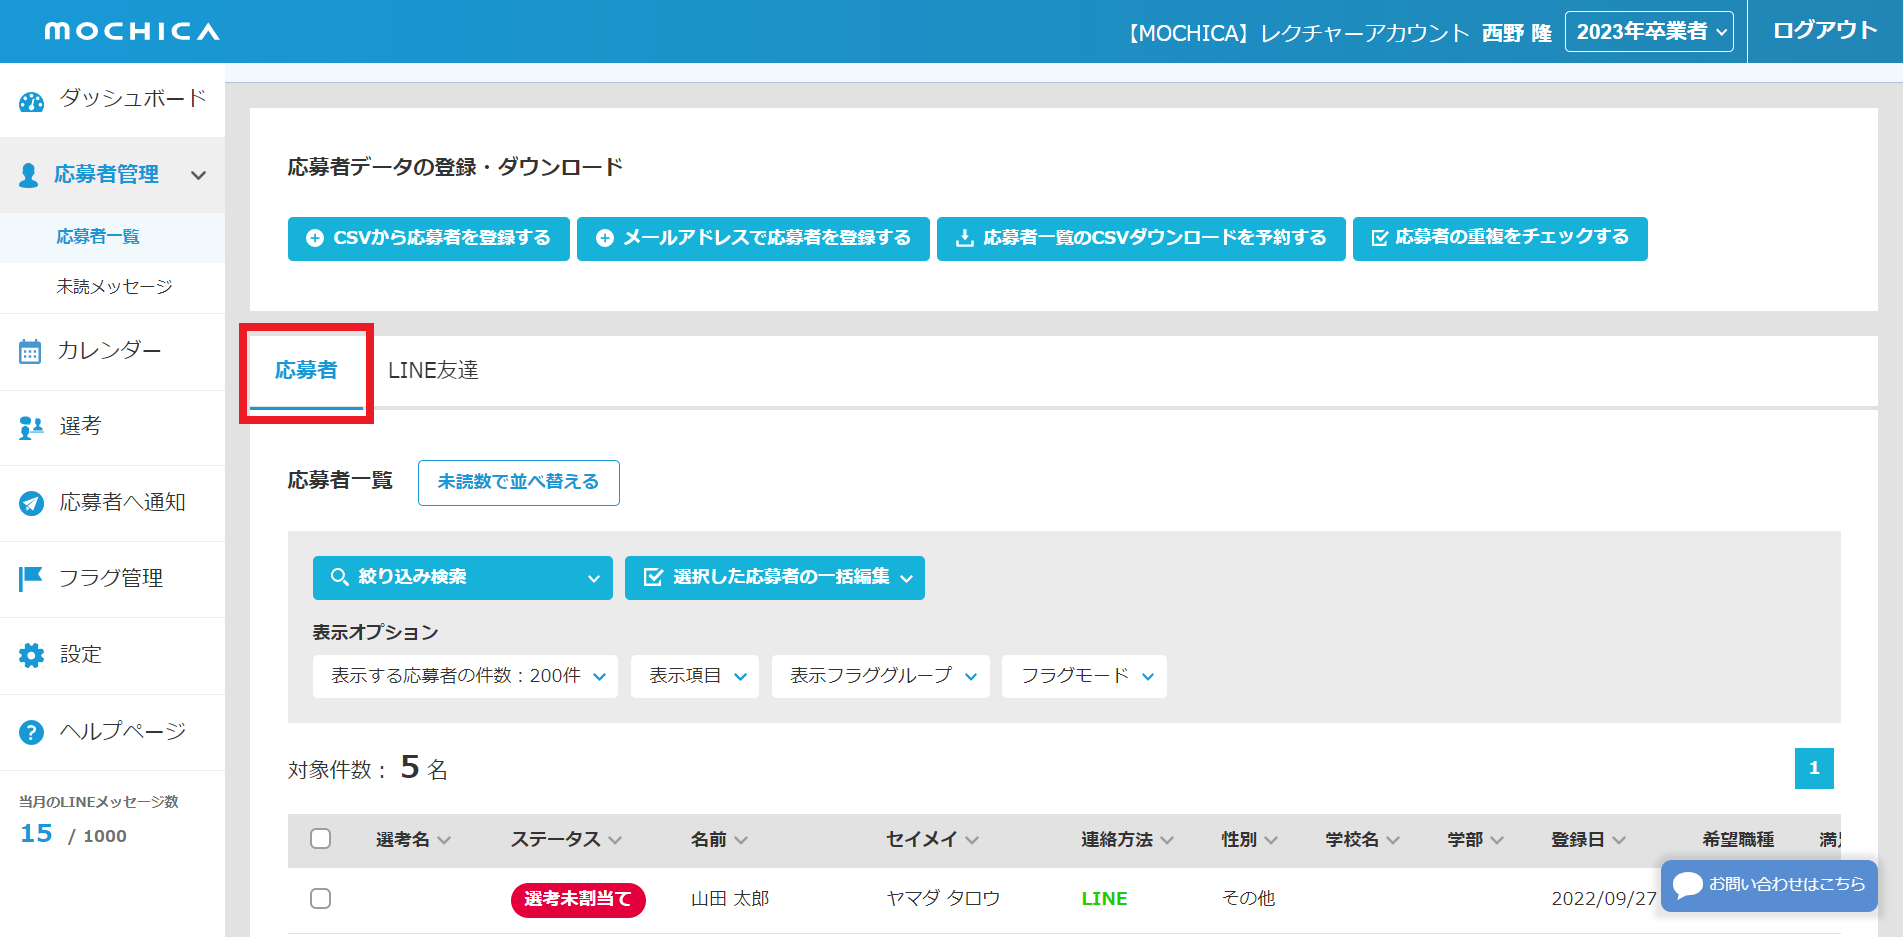Expand the 絞り込み検索 filter dropdown
This screenshot has width=1903, height=937.
[462, 578]
